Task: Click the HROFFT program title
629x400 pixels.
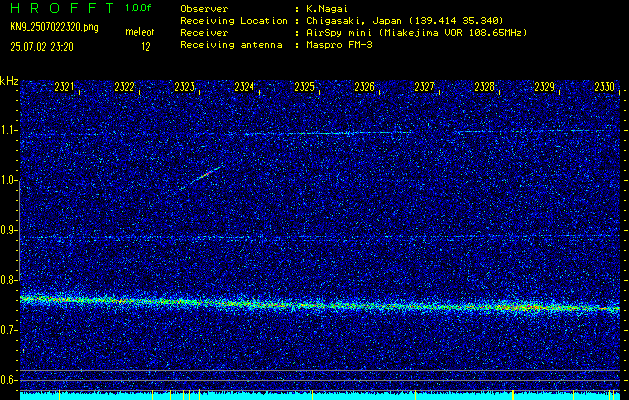Action: 63,8
